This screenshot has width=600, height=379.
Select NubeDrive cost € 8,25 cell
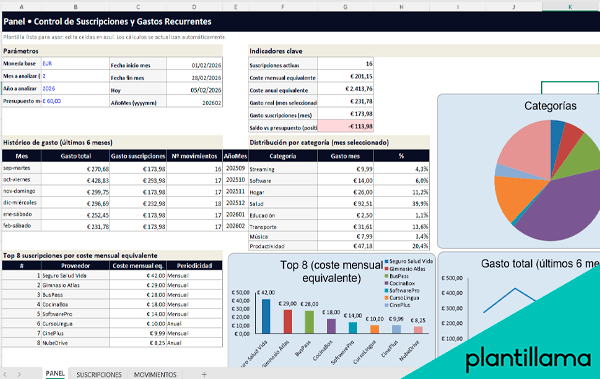click(138, 343)
